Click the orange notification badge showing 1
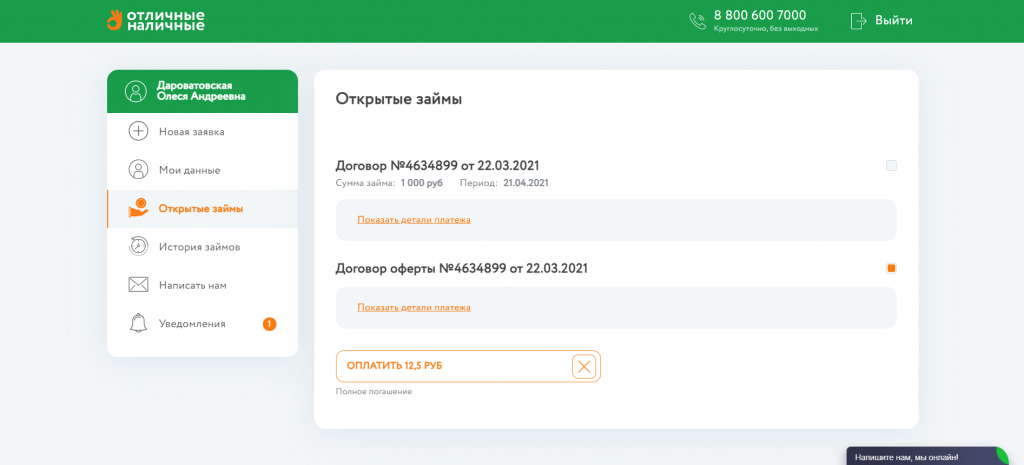Image resolution: width=1024 pixels, height=465 pixels. tap(270, 324)
